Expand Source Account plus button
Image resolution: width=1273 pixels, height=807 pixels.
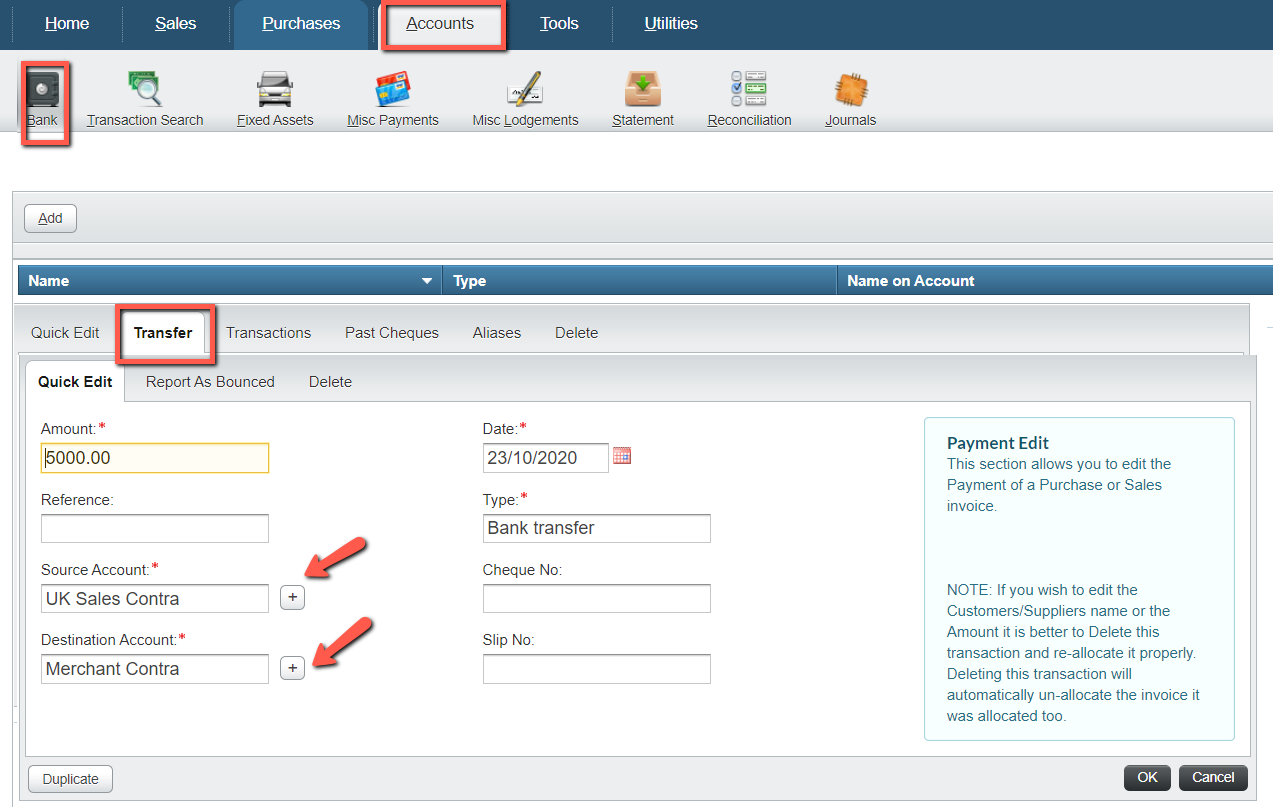point(292,598)
